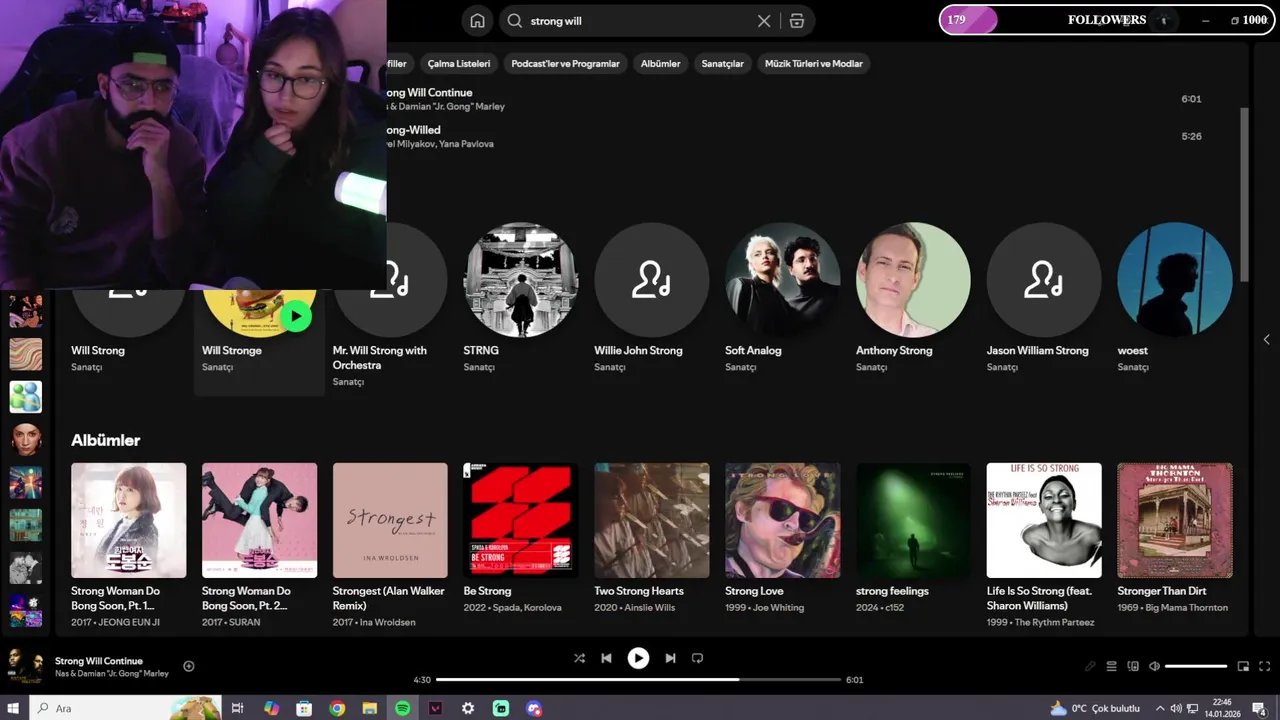The width and height of the screenshot is (1280, 720).
Task: Open the mini player icon
Action: [1243, 666]
